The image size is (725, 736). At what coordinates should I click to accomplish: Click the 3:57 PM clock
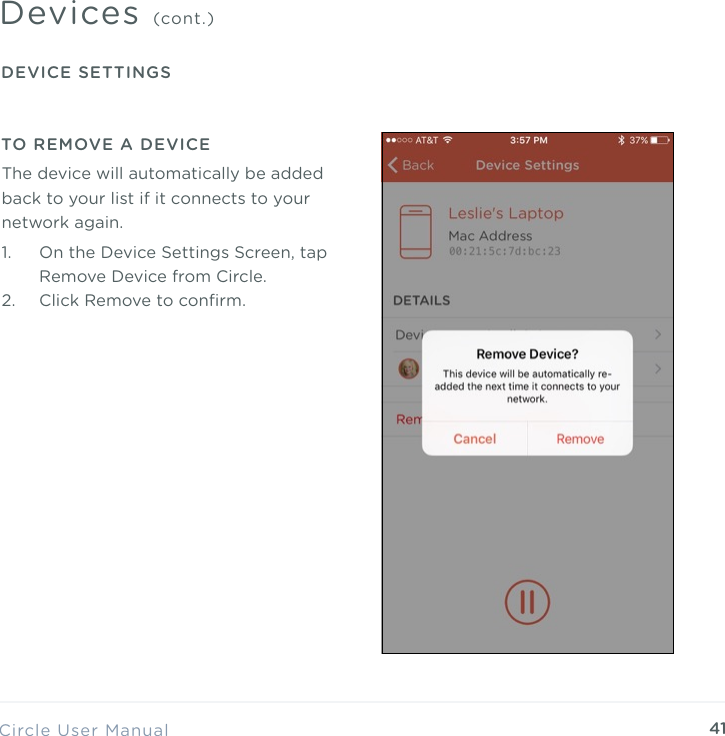tap(528, 140)
